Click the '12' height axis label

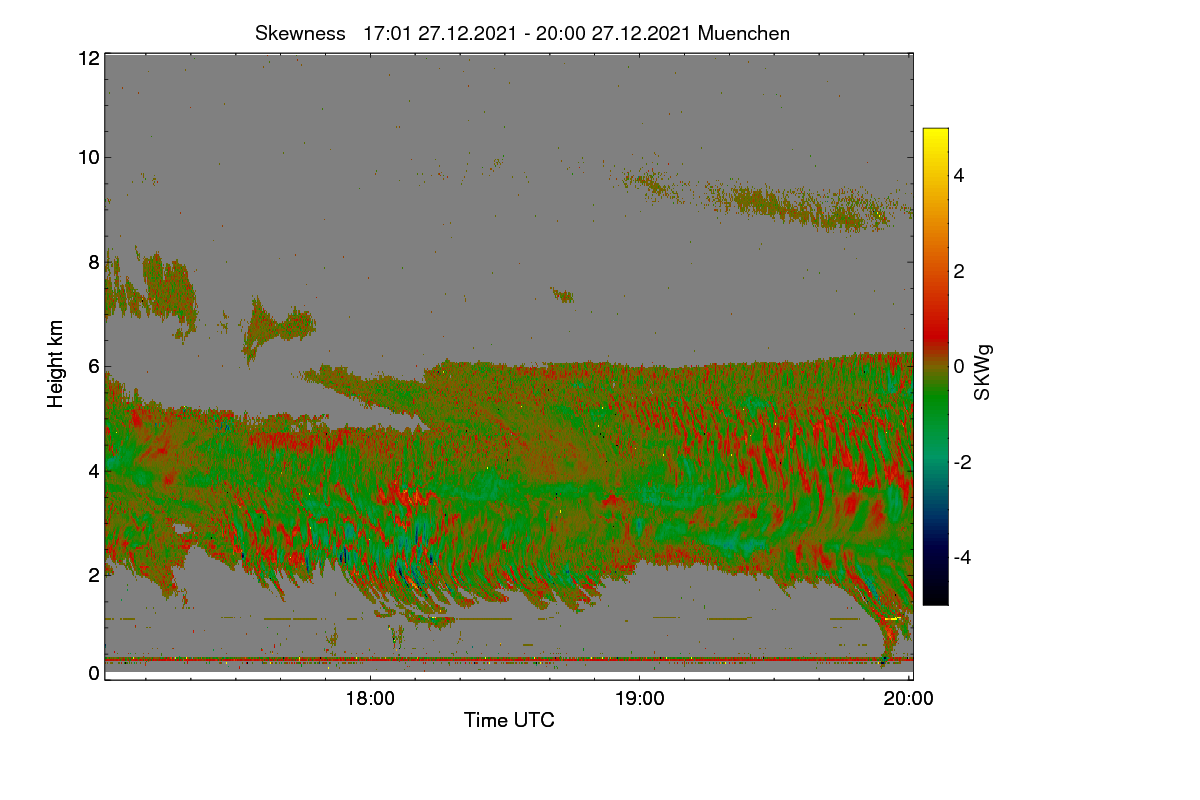tap(88, 58)
